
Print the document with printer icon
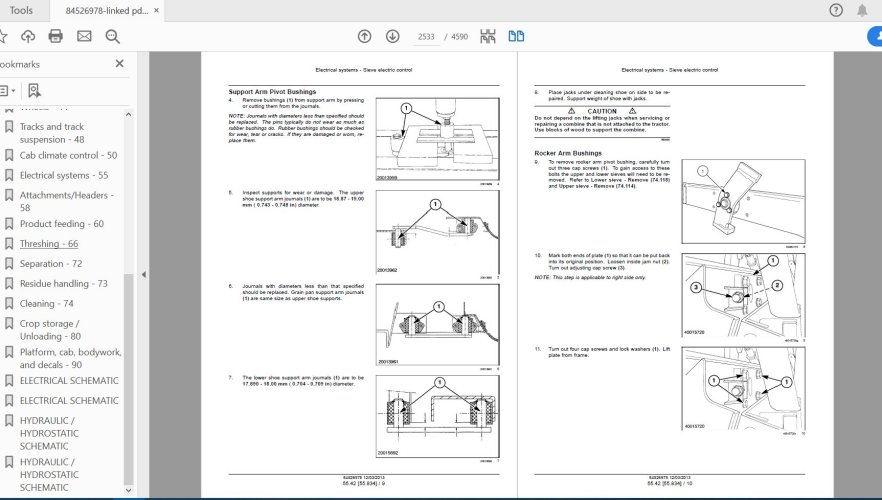pos(56,37)
